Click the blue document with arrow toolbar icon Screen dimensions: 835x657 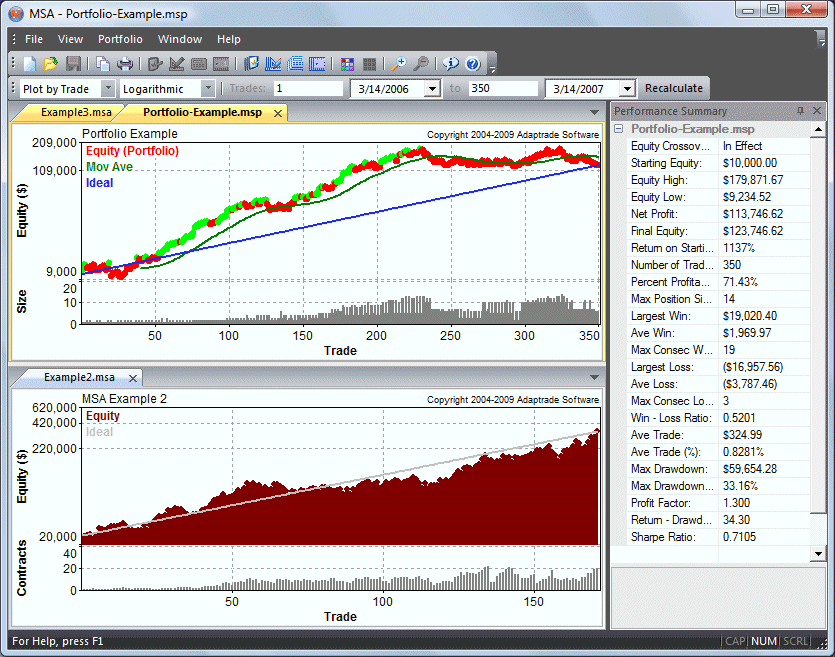click(x=251, y=64)
